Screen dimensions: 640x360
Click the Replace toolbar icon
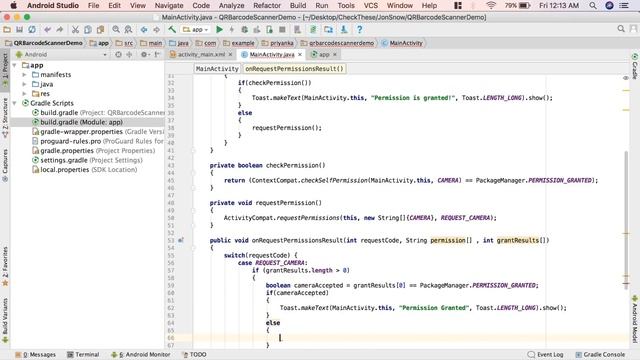[x=129, y=29]
